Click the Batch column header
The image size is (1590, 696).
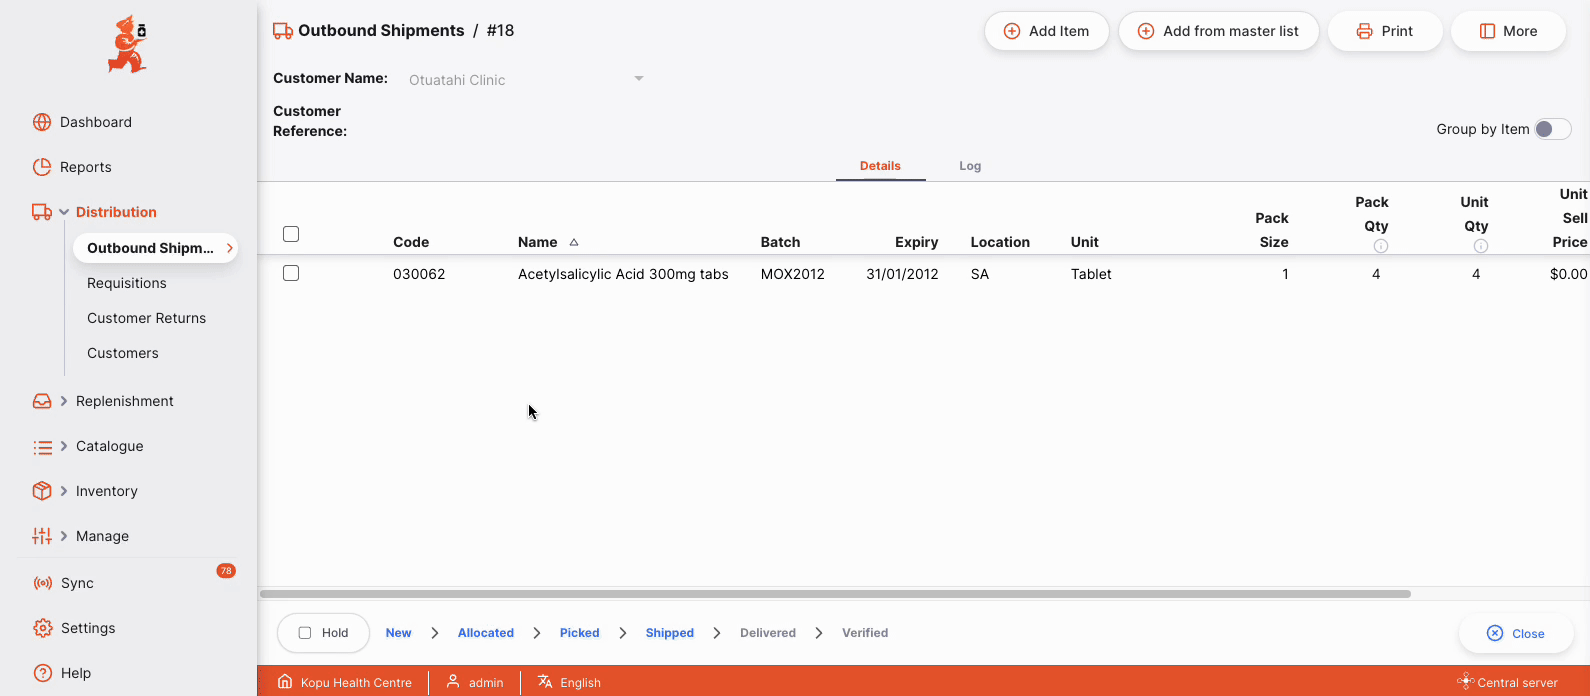pos(781,242)
